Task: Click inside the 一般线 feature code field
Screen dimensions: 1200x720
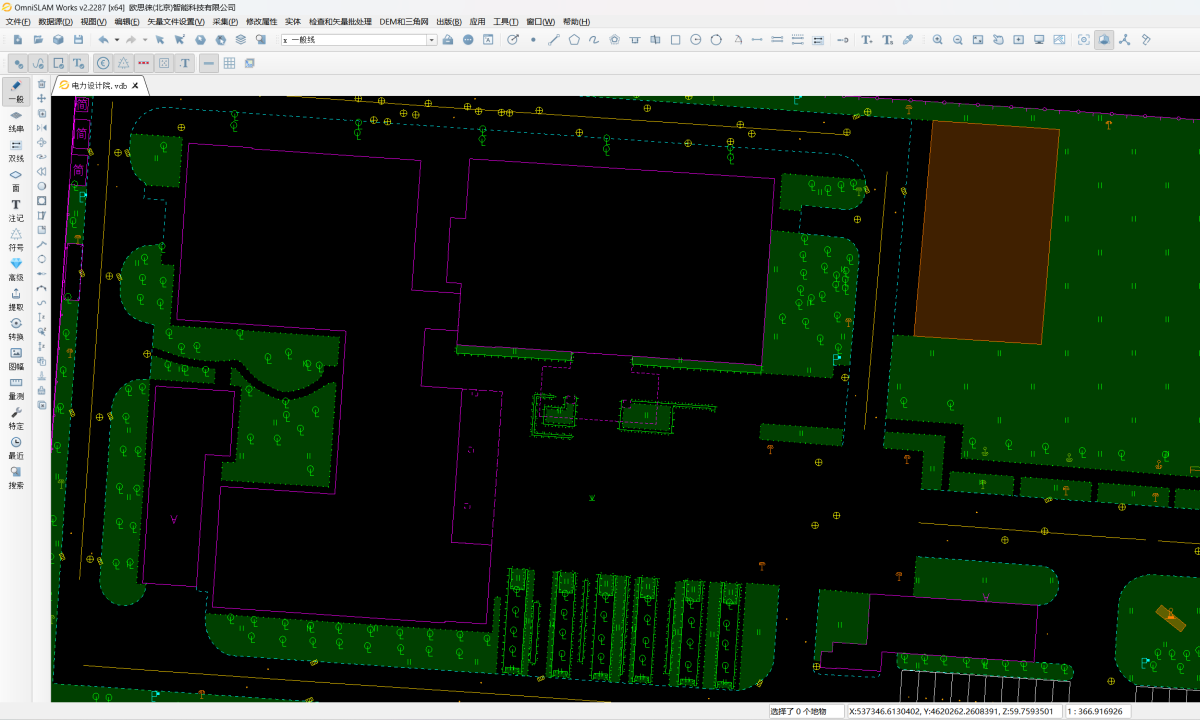Action: point(353,40)
